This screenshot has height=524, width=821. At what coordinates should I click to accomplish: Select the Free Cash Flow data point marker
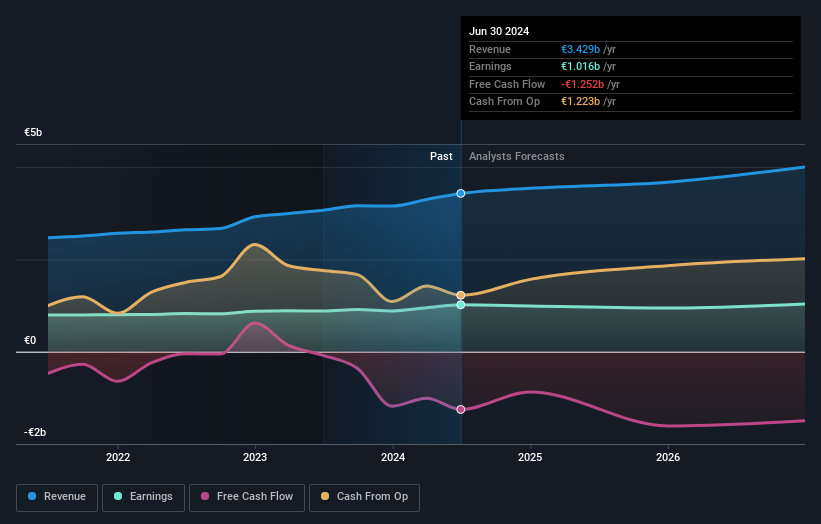[x=461, y=409]
